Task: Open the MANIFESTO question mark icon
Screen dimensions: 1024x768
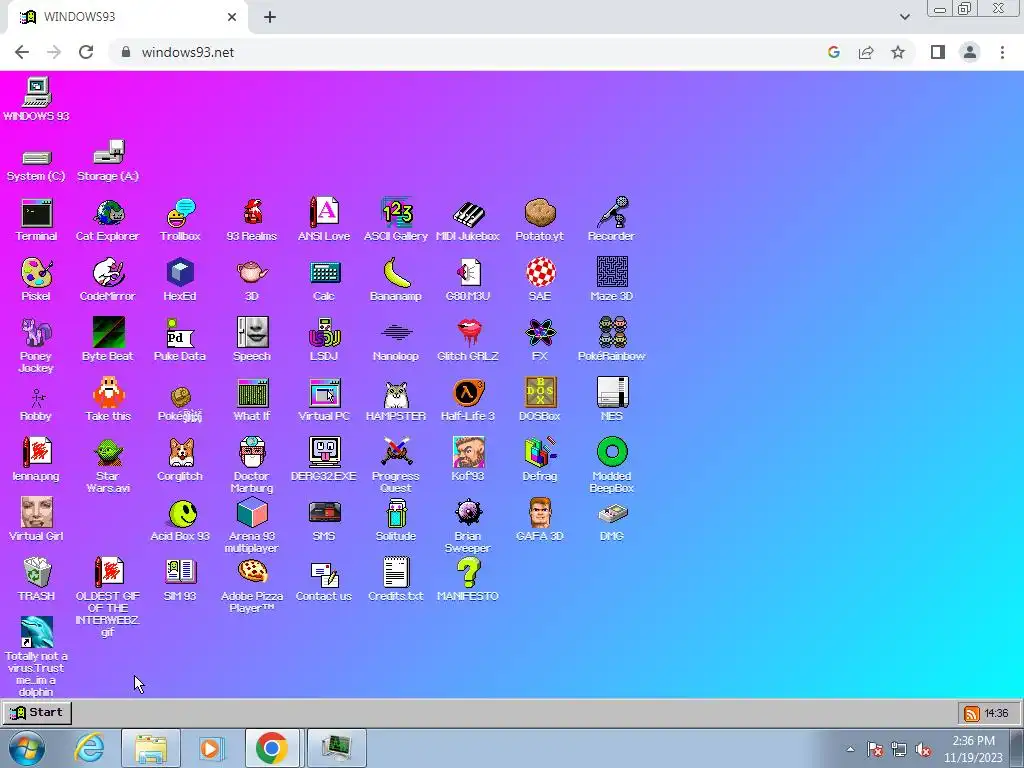Action: click(x=468, y=573)
